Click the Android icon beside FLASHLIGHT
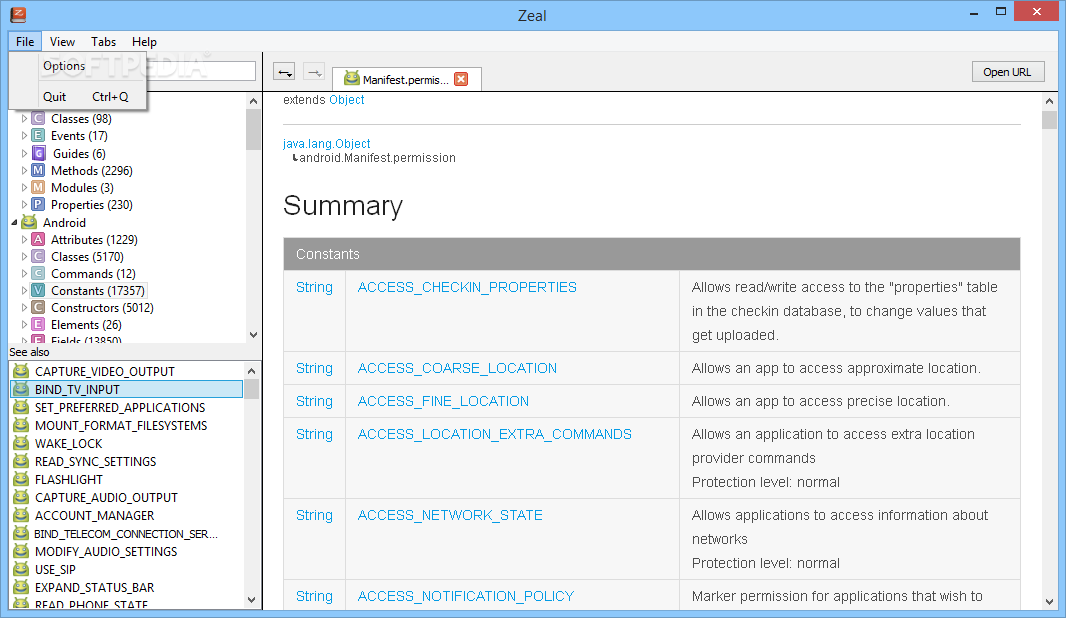Image resolution: width=1066 pixels, height=618 pixels. [x=22, y=479]
